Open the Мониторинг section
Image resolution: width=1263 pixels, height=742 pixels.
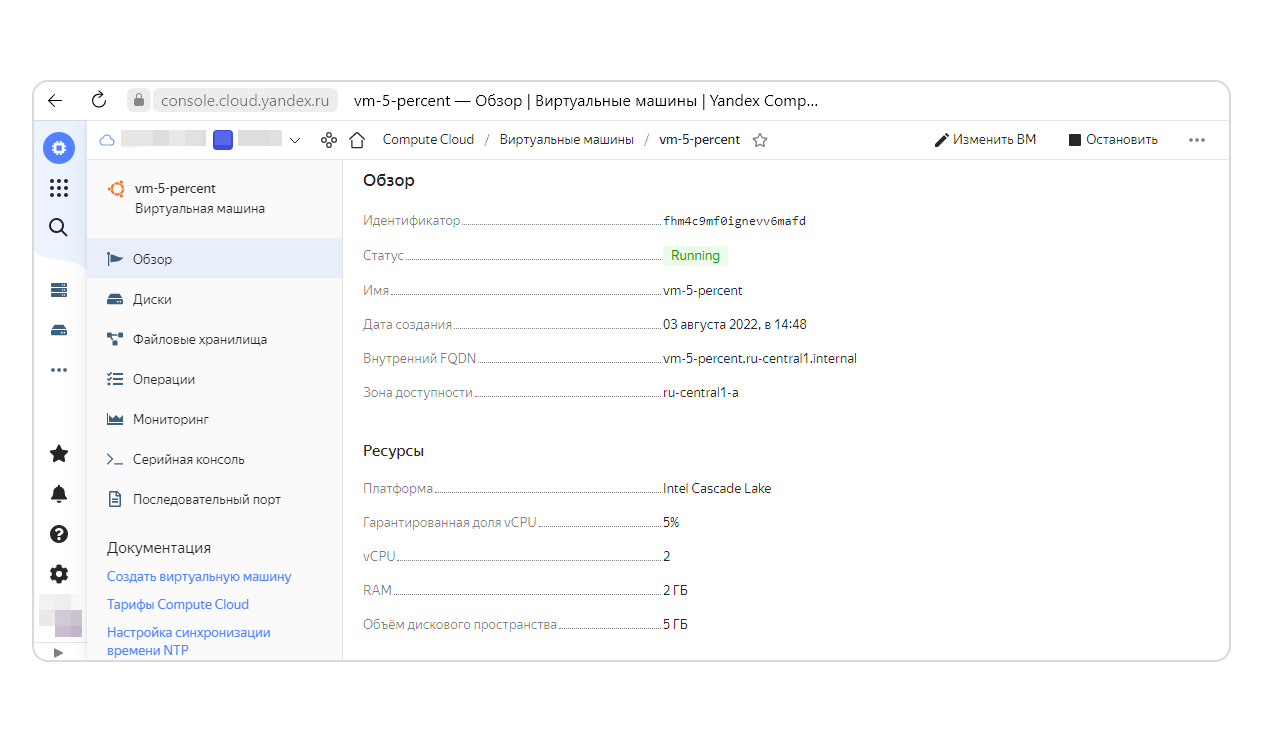click(x=214, y=419)
